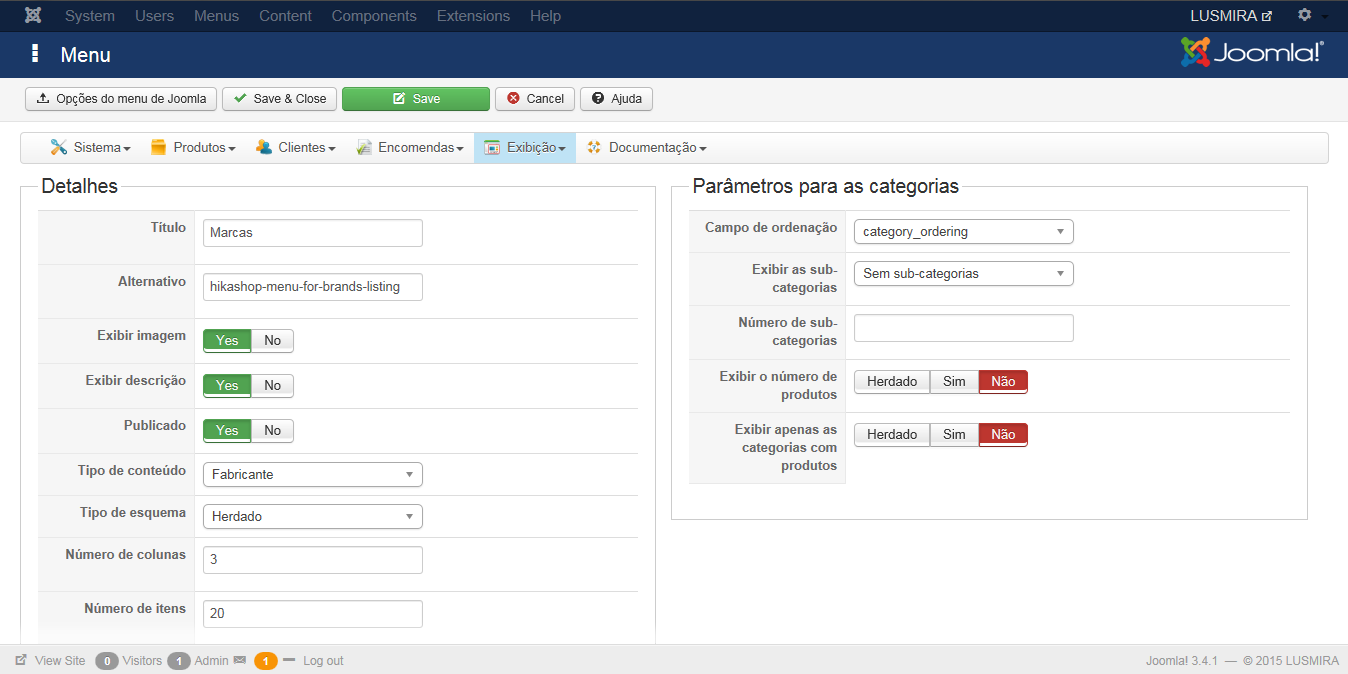
Task: Click the Produtos box icon
Action: [158, 147]
